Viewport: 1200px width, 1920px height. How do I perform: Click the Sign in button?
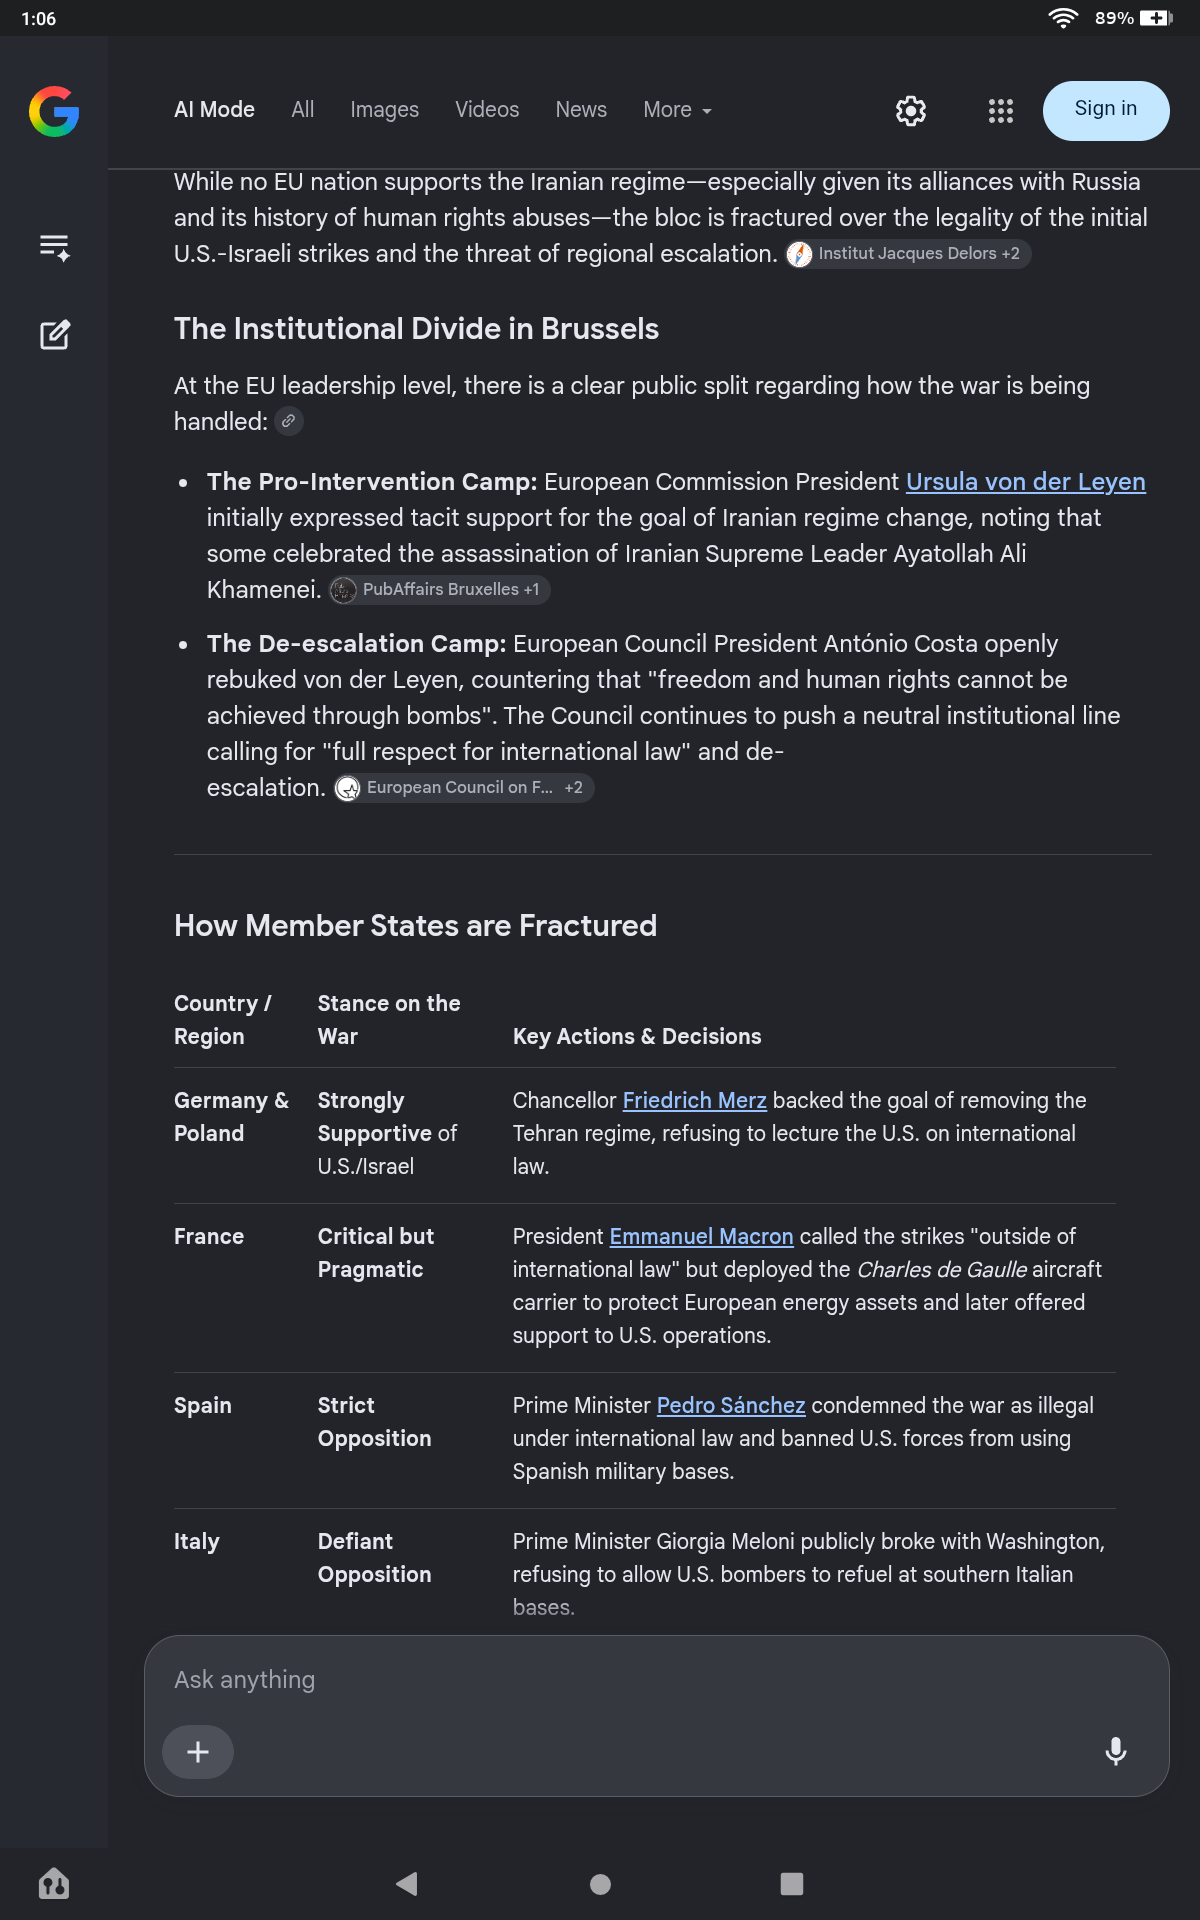1106,110
